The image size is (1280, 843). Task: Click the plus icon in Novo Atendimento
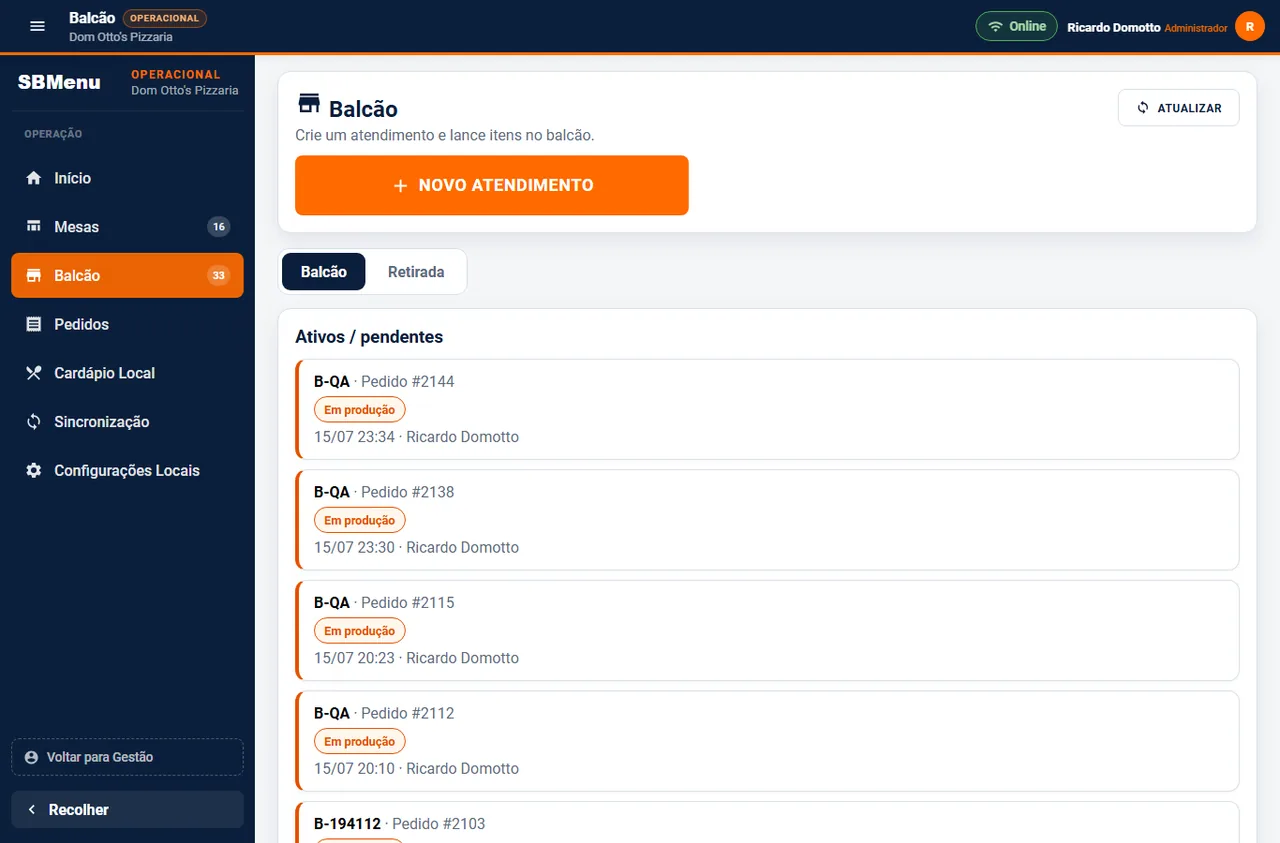400,186
